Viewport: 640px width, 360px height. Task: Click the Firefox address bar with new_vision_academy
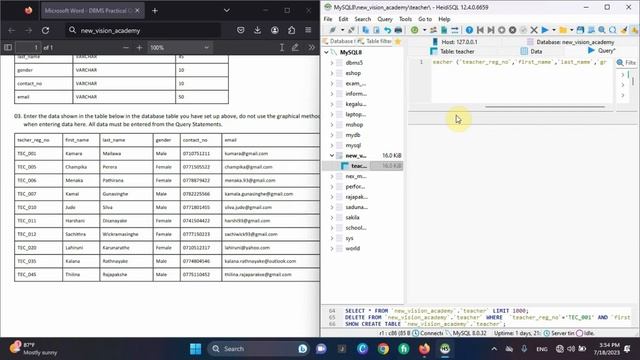tap(144, 30)
